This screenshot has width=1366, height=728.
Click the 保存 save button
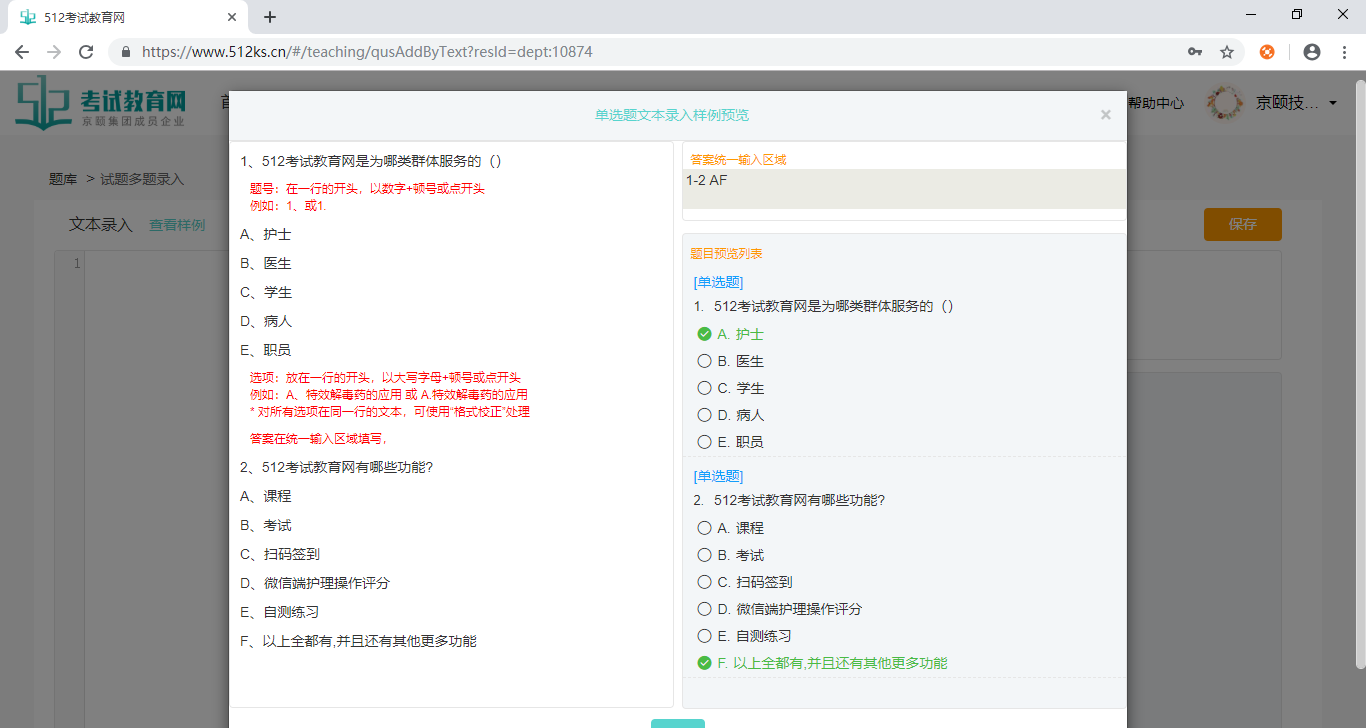coord(1242,225)
